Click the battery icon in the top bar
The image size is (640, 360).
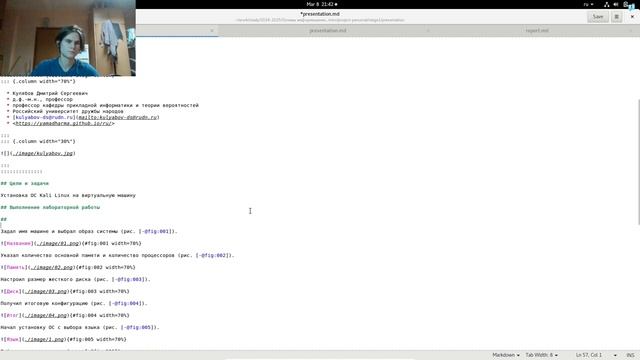click(x=625, y=4)
